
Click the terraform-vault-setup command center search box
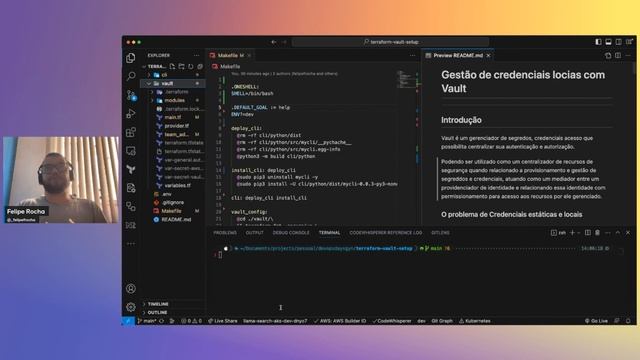click(391, 42)
